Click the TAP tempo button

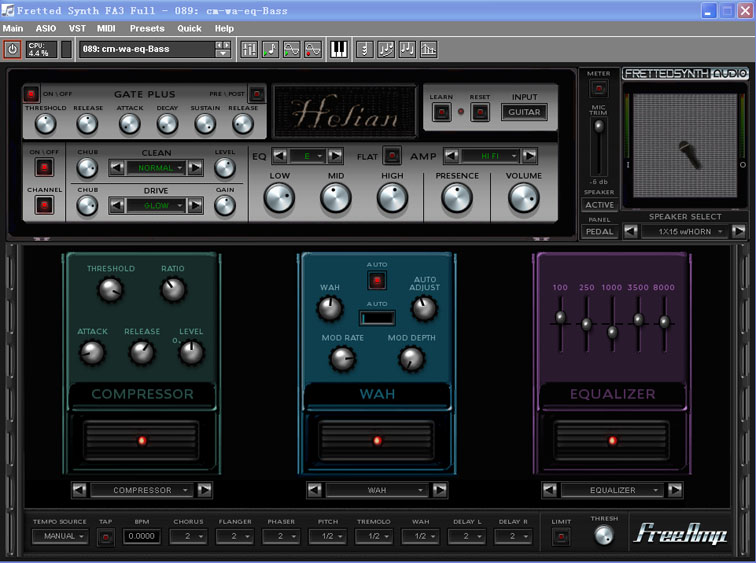tap(106, 536)
